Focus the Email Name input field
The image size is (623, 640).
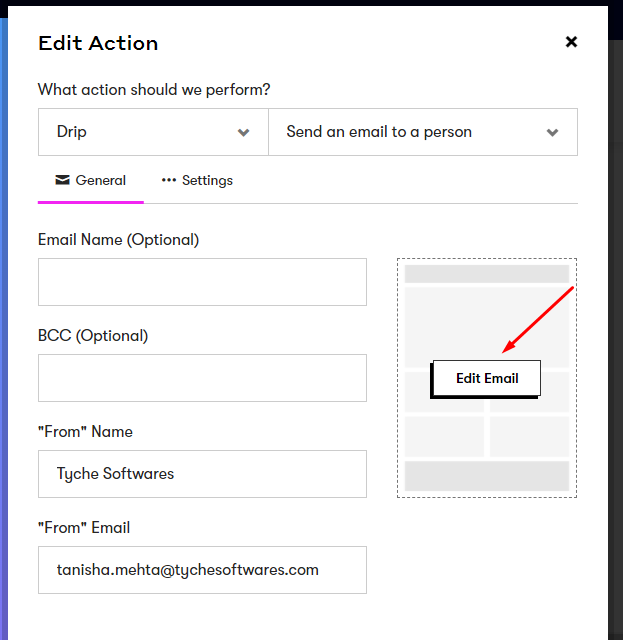202,282
